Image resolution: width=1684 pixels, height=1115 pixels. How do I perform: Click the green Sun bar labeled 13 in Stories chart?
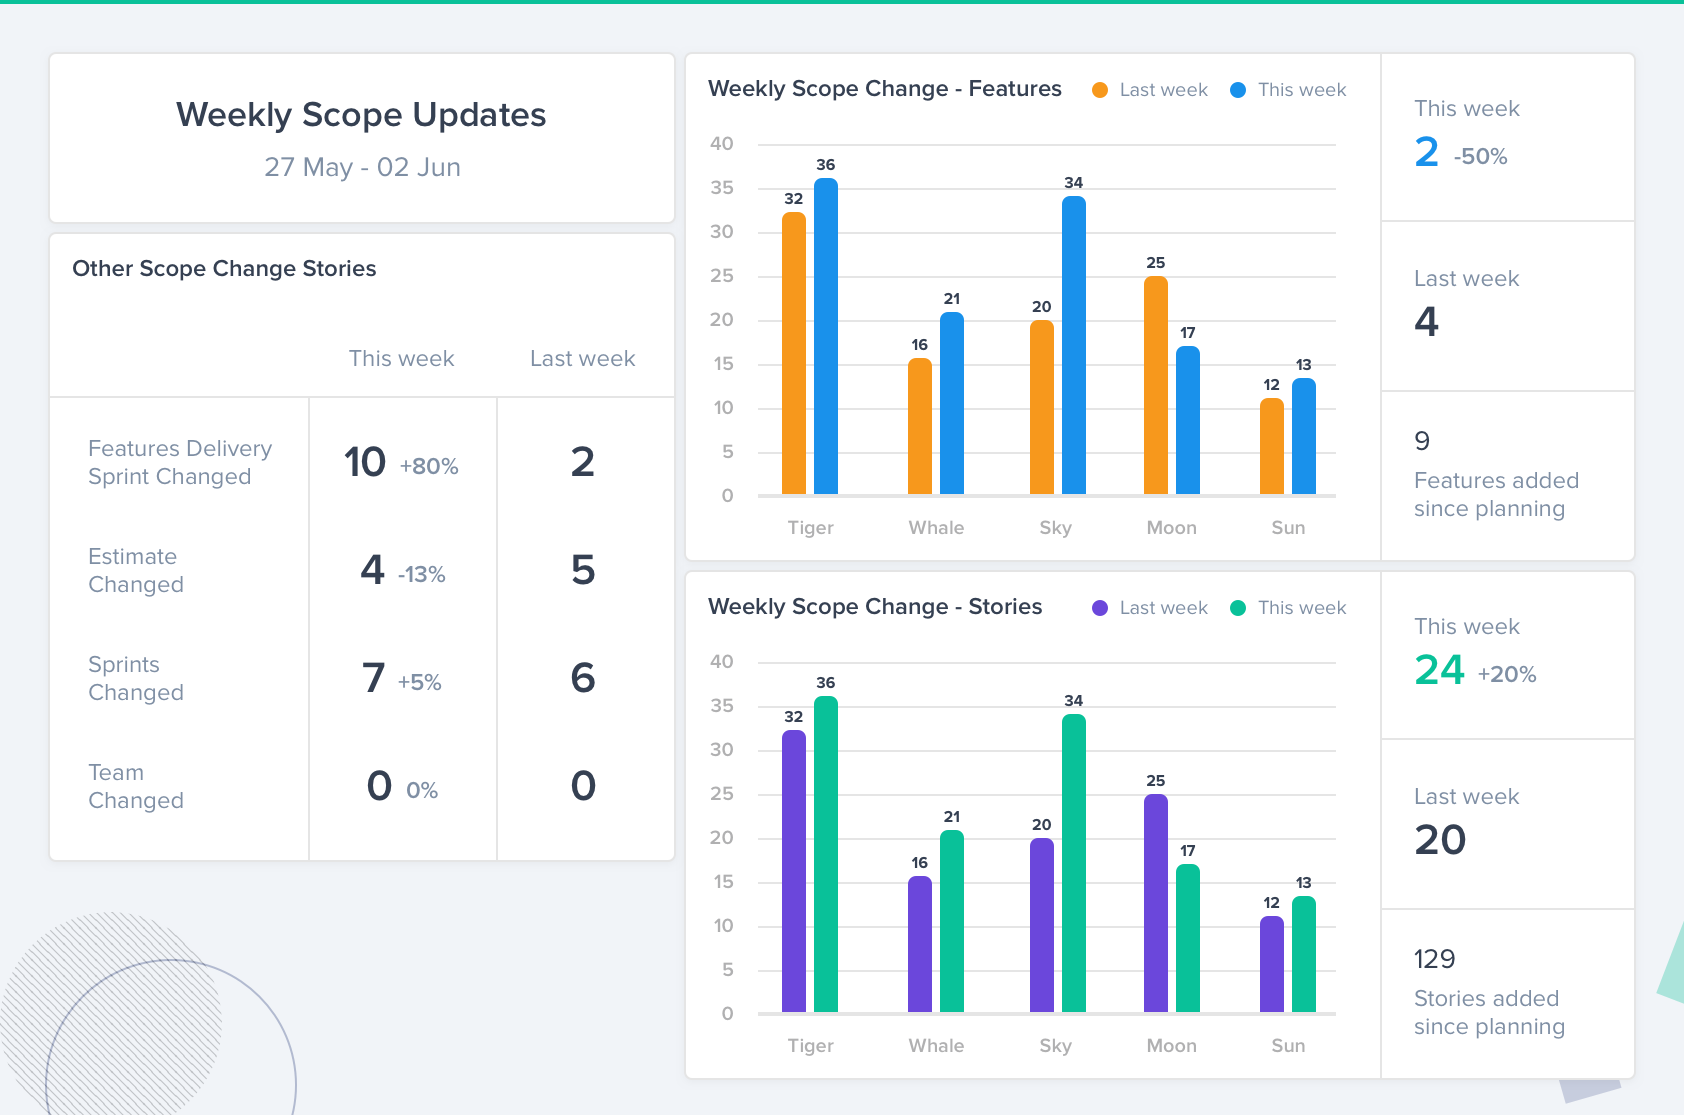tap(1304, 954)
